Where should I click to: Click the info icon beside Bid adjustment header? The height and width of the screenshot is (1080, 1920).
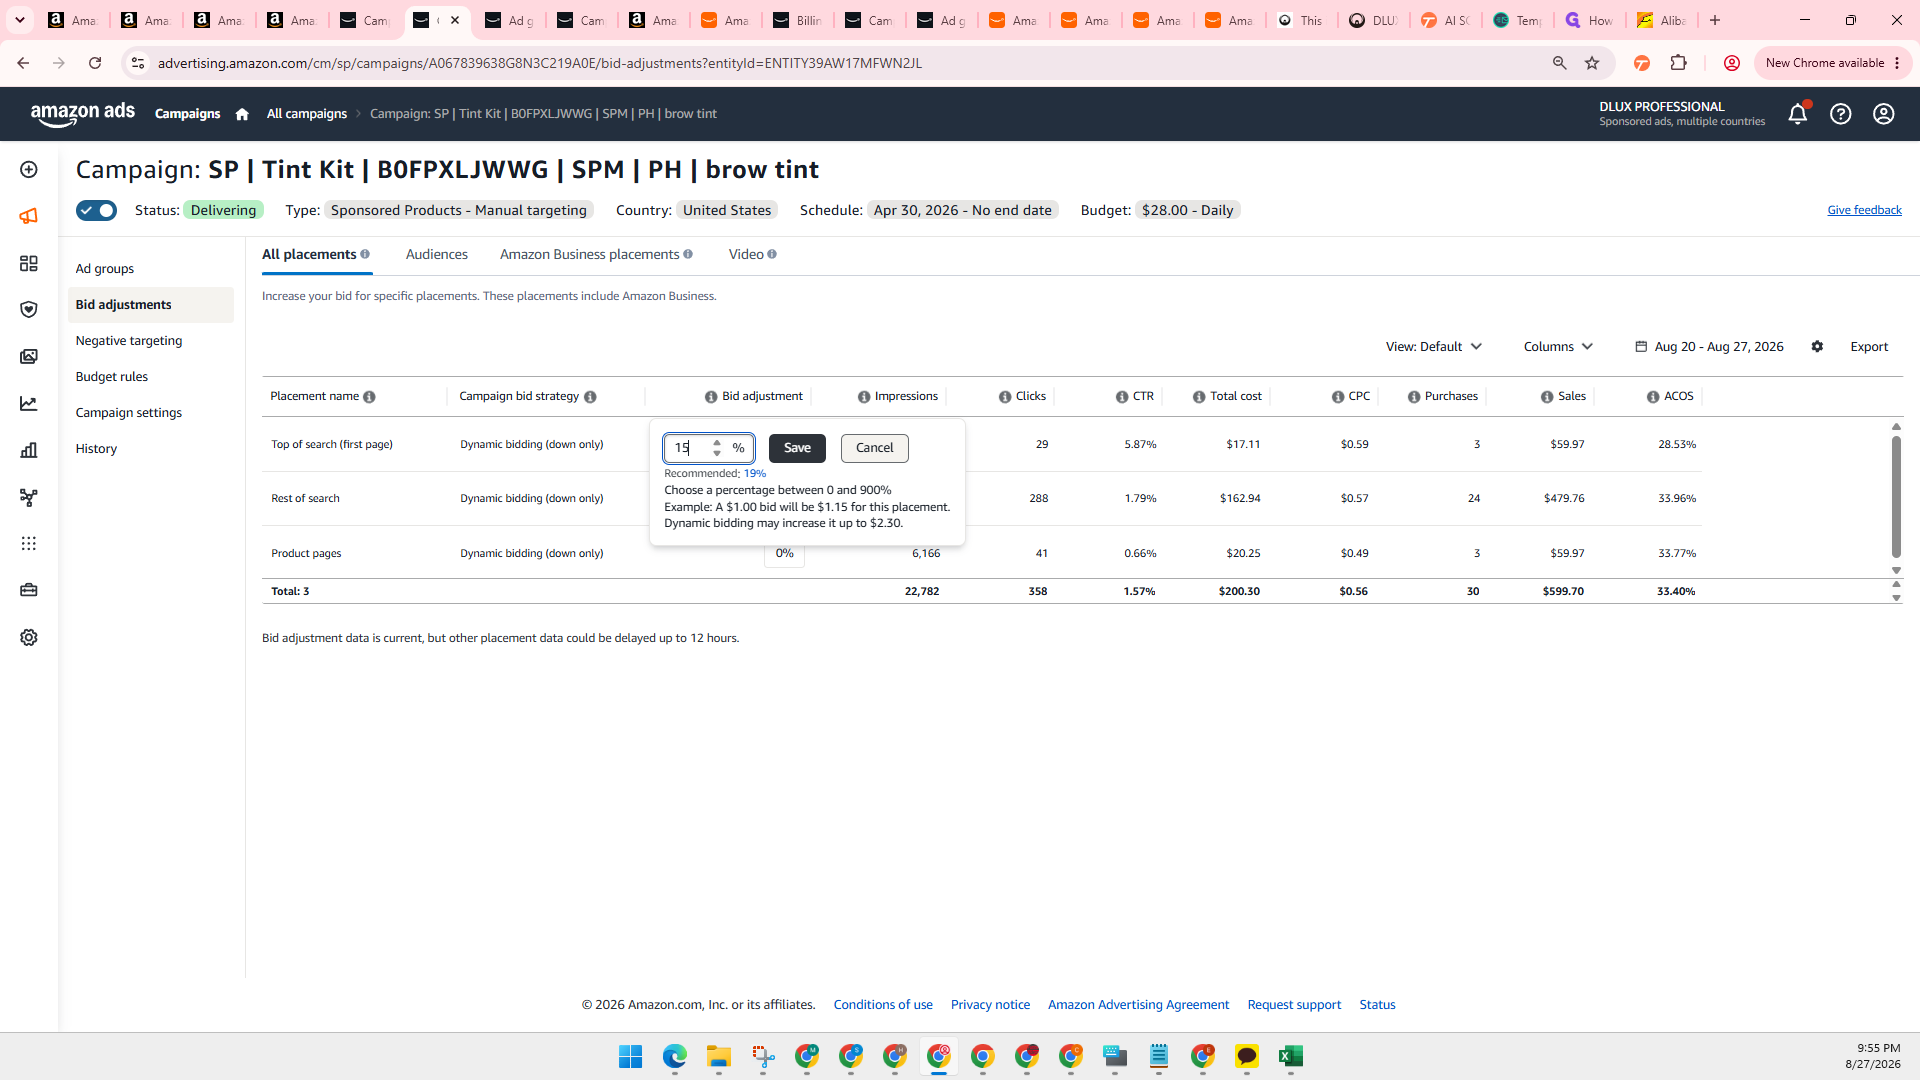[711, 397]
